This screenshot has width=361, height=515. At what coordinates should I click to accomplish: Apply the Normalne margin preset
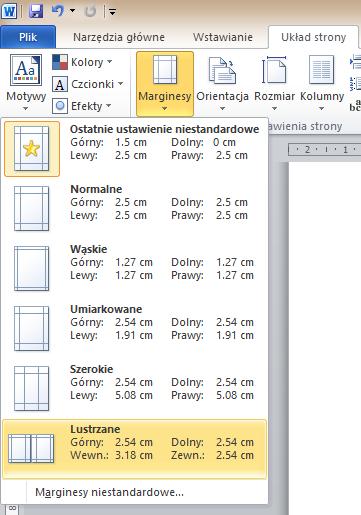click(x=135, y=209)
